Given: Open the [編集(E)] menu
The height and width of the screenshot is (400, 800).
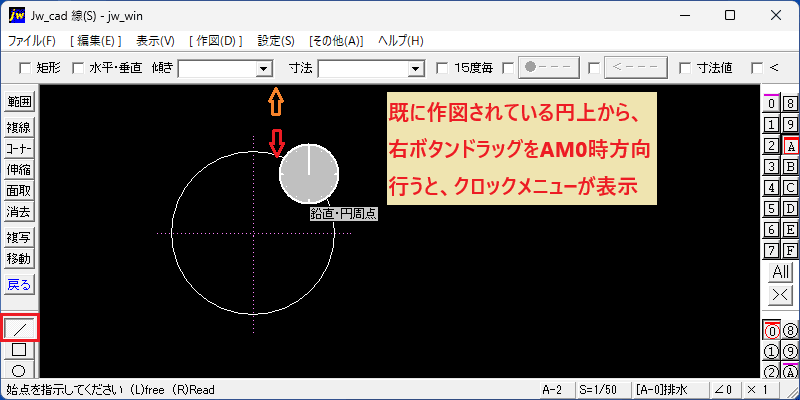Looking at the screenshot, I should click(x=96, y=41).
